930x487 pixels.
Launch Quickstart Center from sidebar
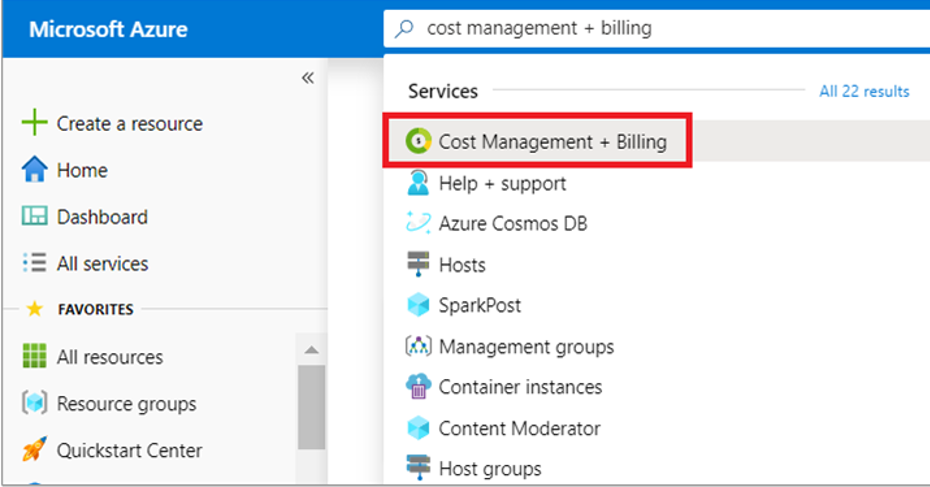click(x=129, y=451)
